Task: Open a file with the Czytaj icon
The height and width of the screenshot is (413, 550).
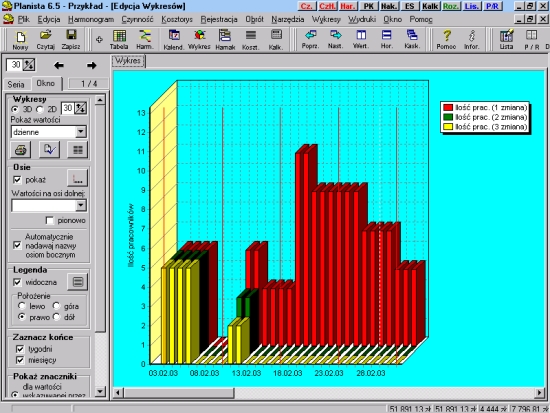Action: pos(46,40)
